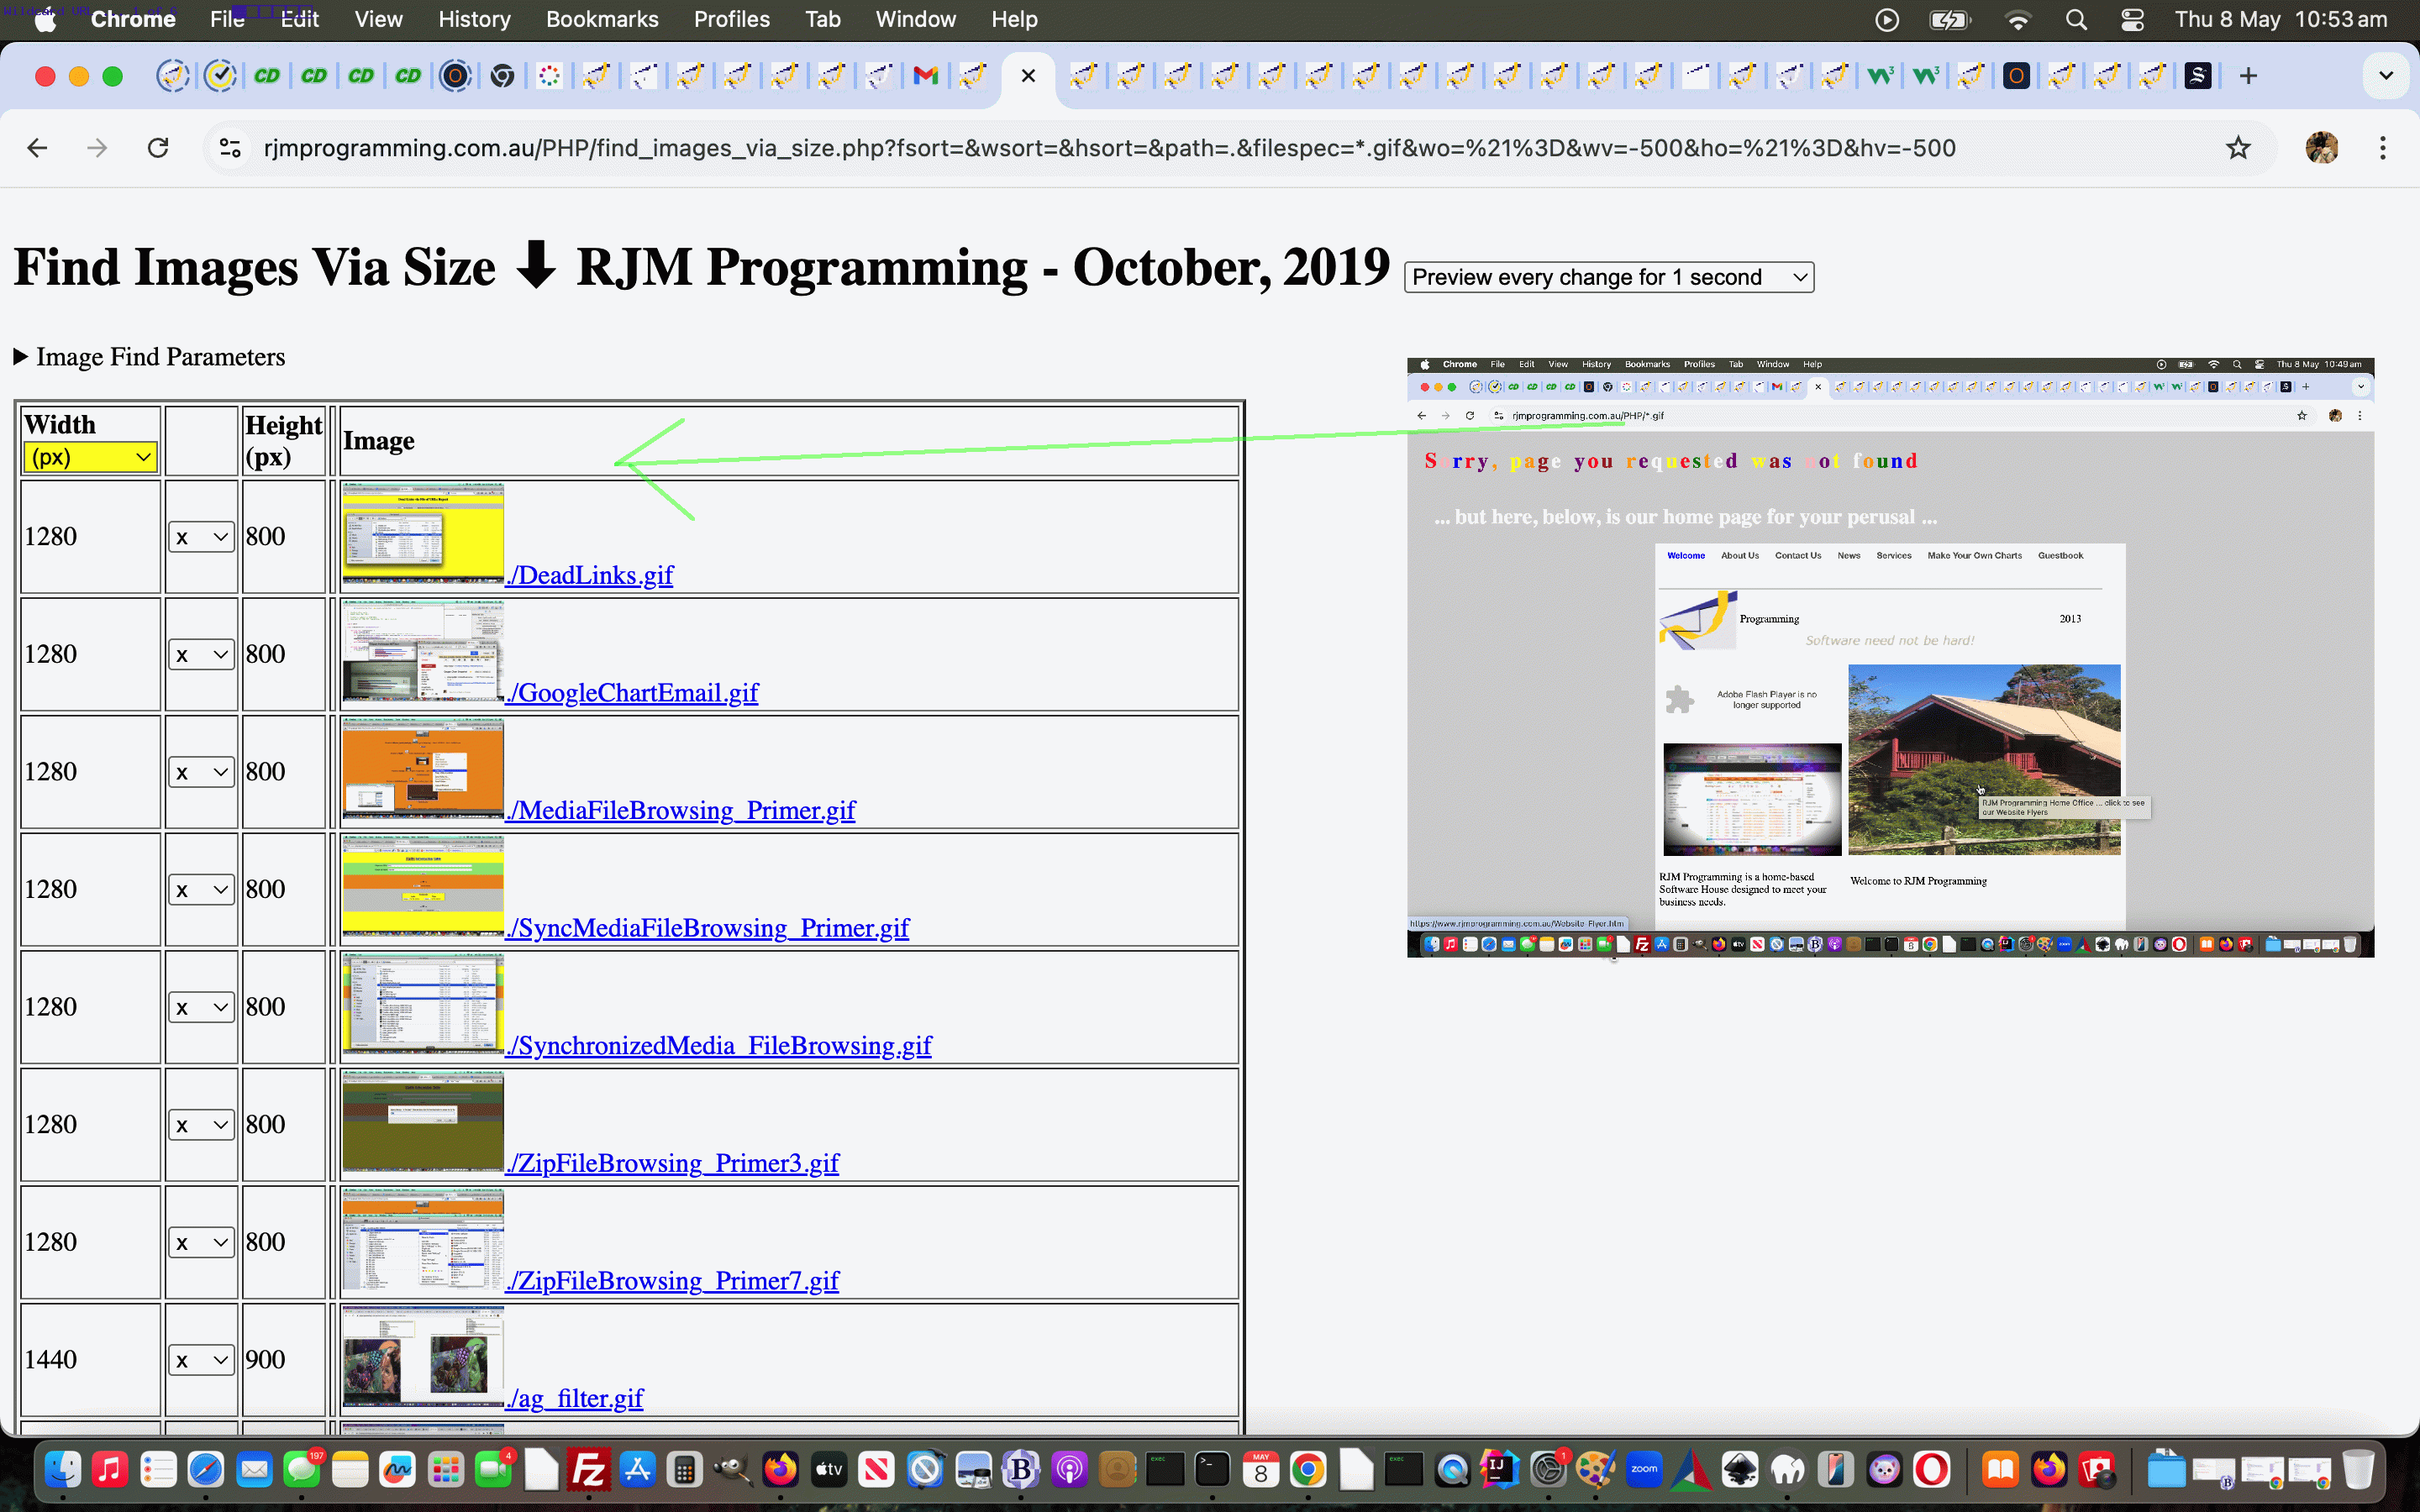This screenshot has width=2420, height=1512.
Task: Open x dropdown in DeadLinks.gif row
Action: click(x=201, y=537)
